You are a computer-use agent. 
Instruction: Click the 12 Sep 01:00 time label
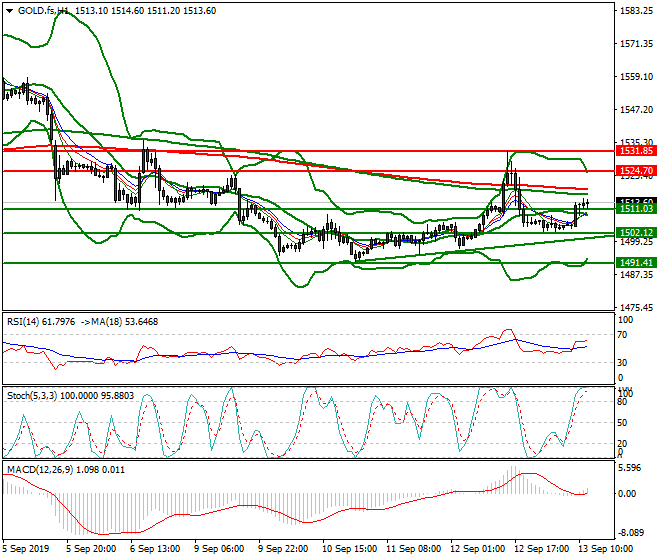[478, 549]
